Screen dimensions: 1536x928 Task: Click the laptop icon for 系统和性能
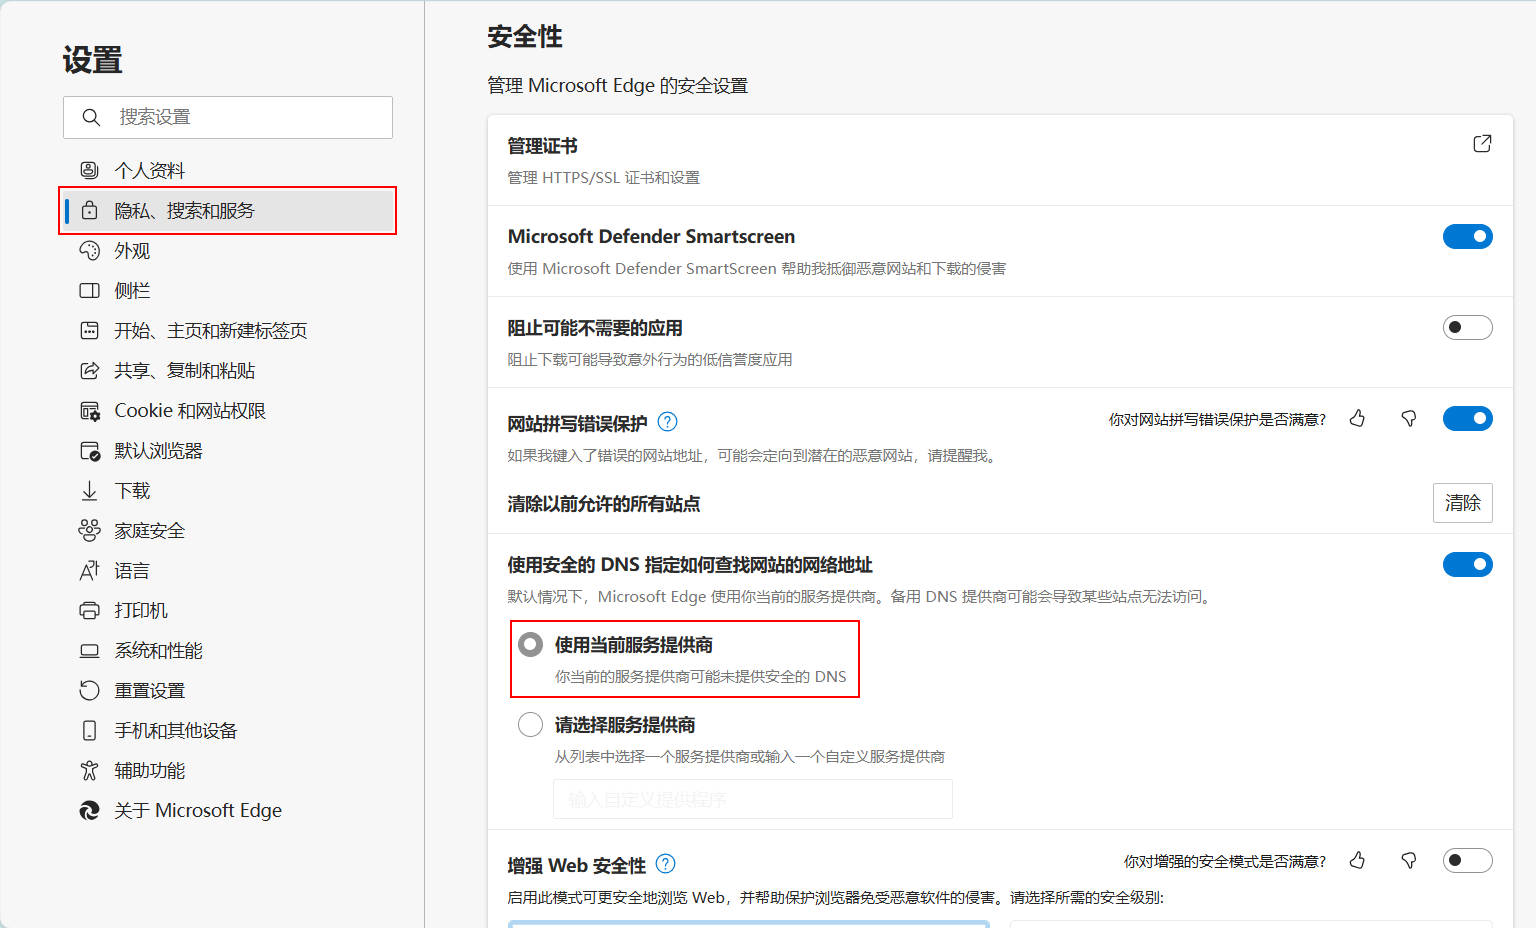89,650
